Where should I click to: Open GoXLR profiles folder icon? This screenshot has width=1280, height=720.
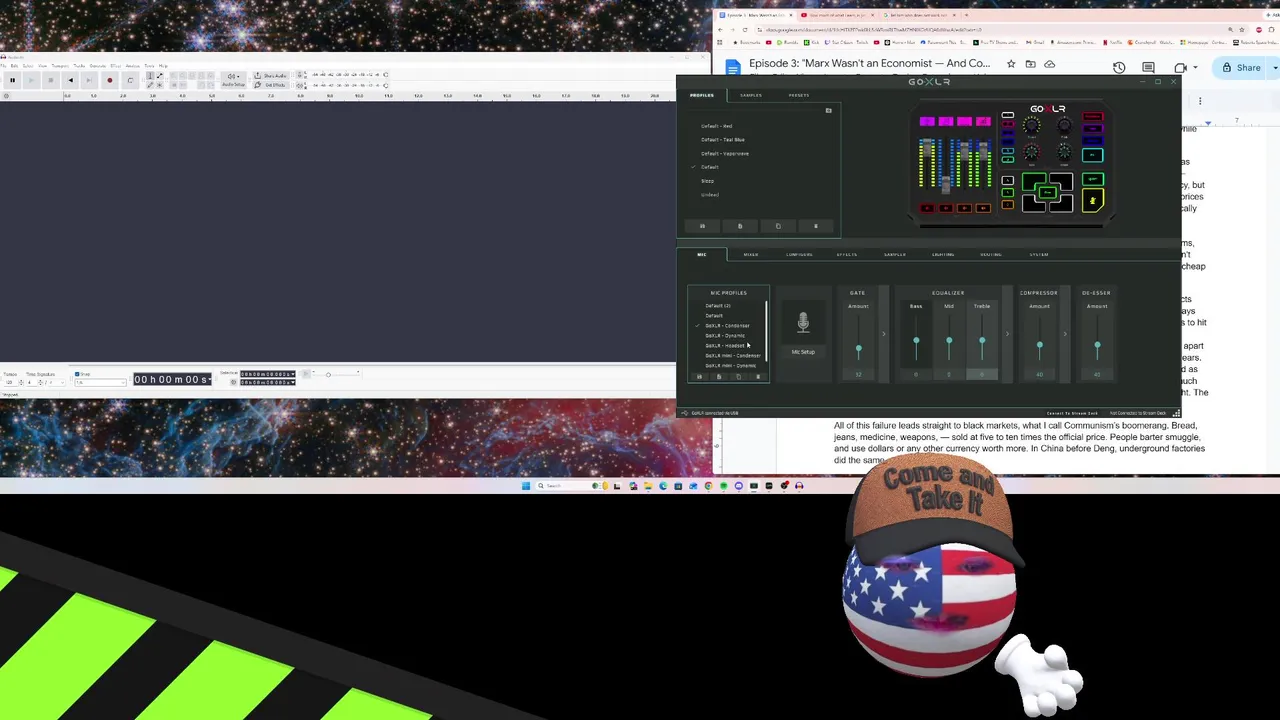(828, 111)
